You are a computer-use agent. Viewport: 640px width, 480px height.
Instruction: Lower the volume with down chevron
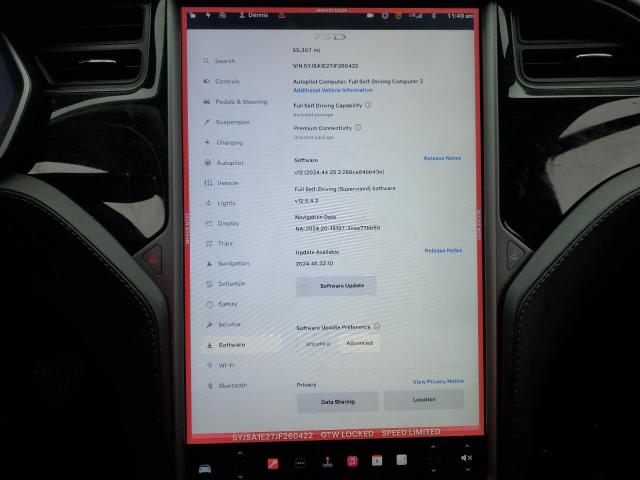click(468, 470)
